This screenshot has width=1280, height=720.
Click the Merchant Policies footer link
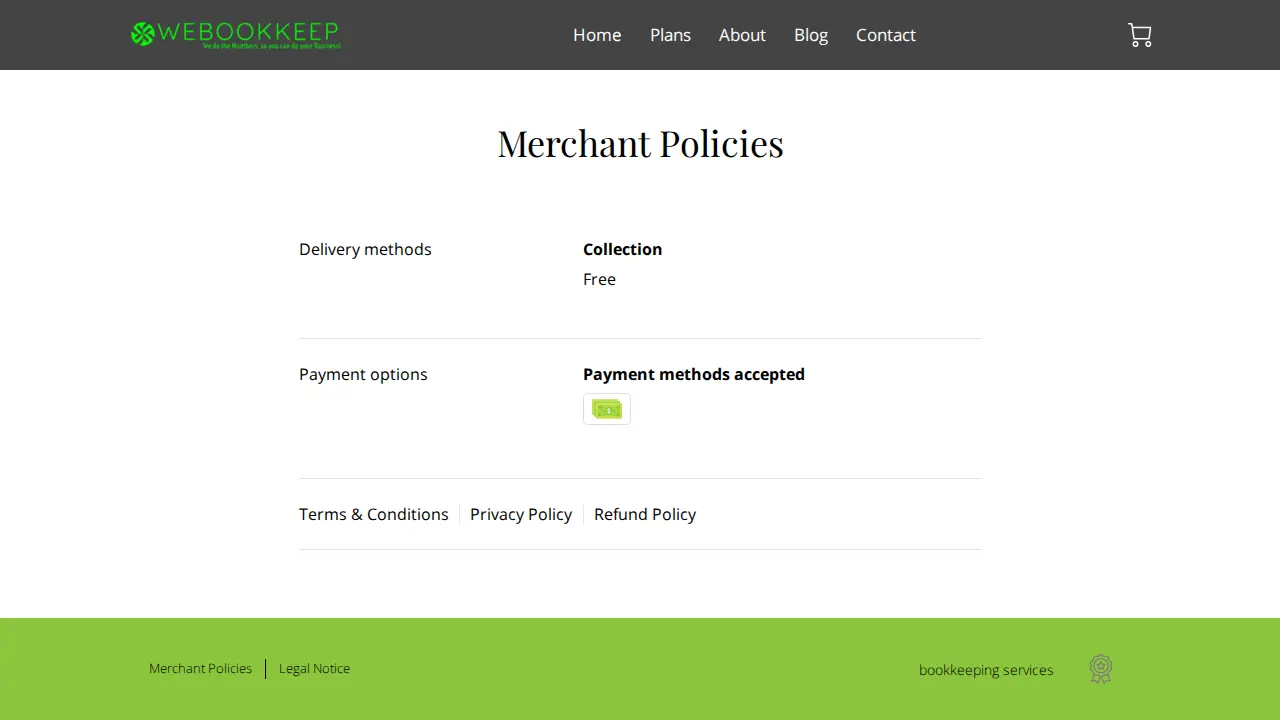(x=200, y=668)
